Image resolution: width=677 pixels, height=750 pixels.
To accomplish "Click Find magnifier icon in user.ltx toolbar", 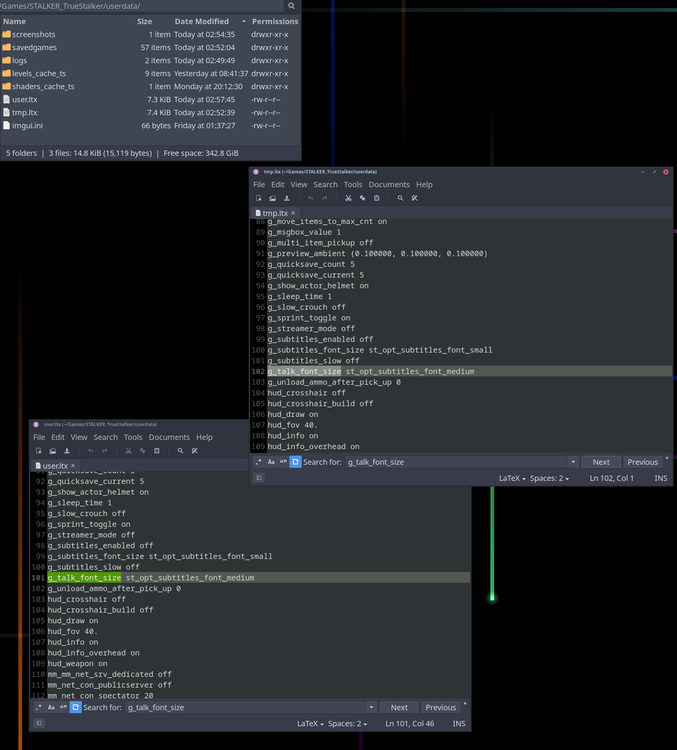I will (180, 451).
